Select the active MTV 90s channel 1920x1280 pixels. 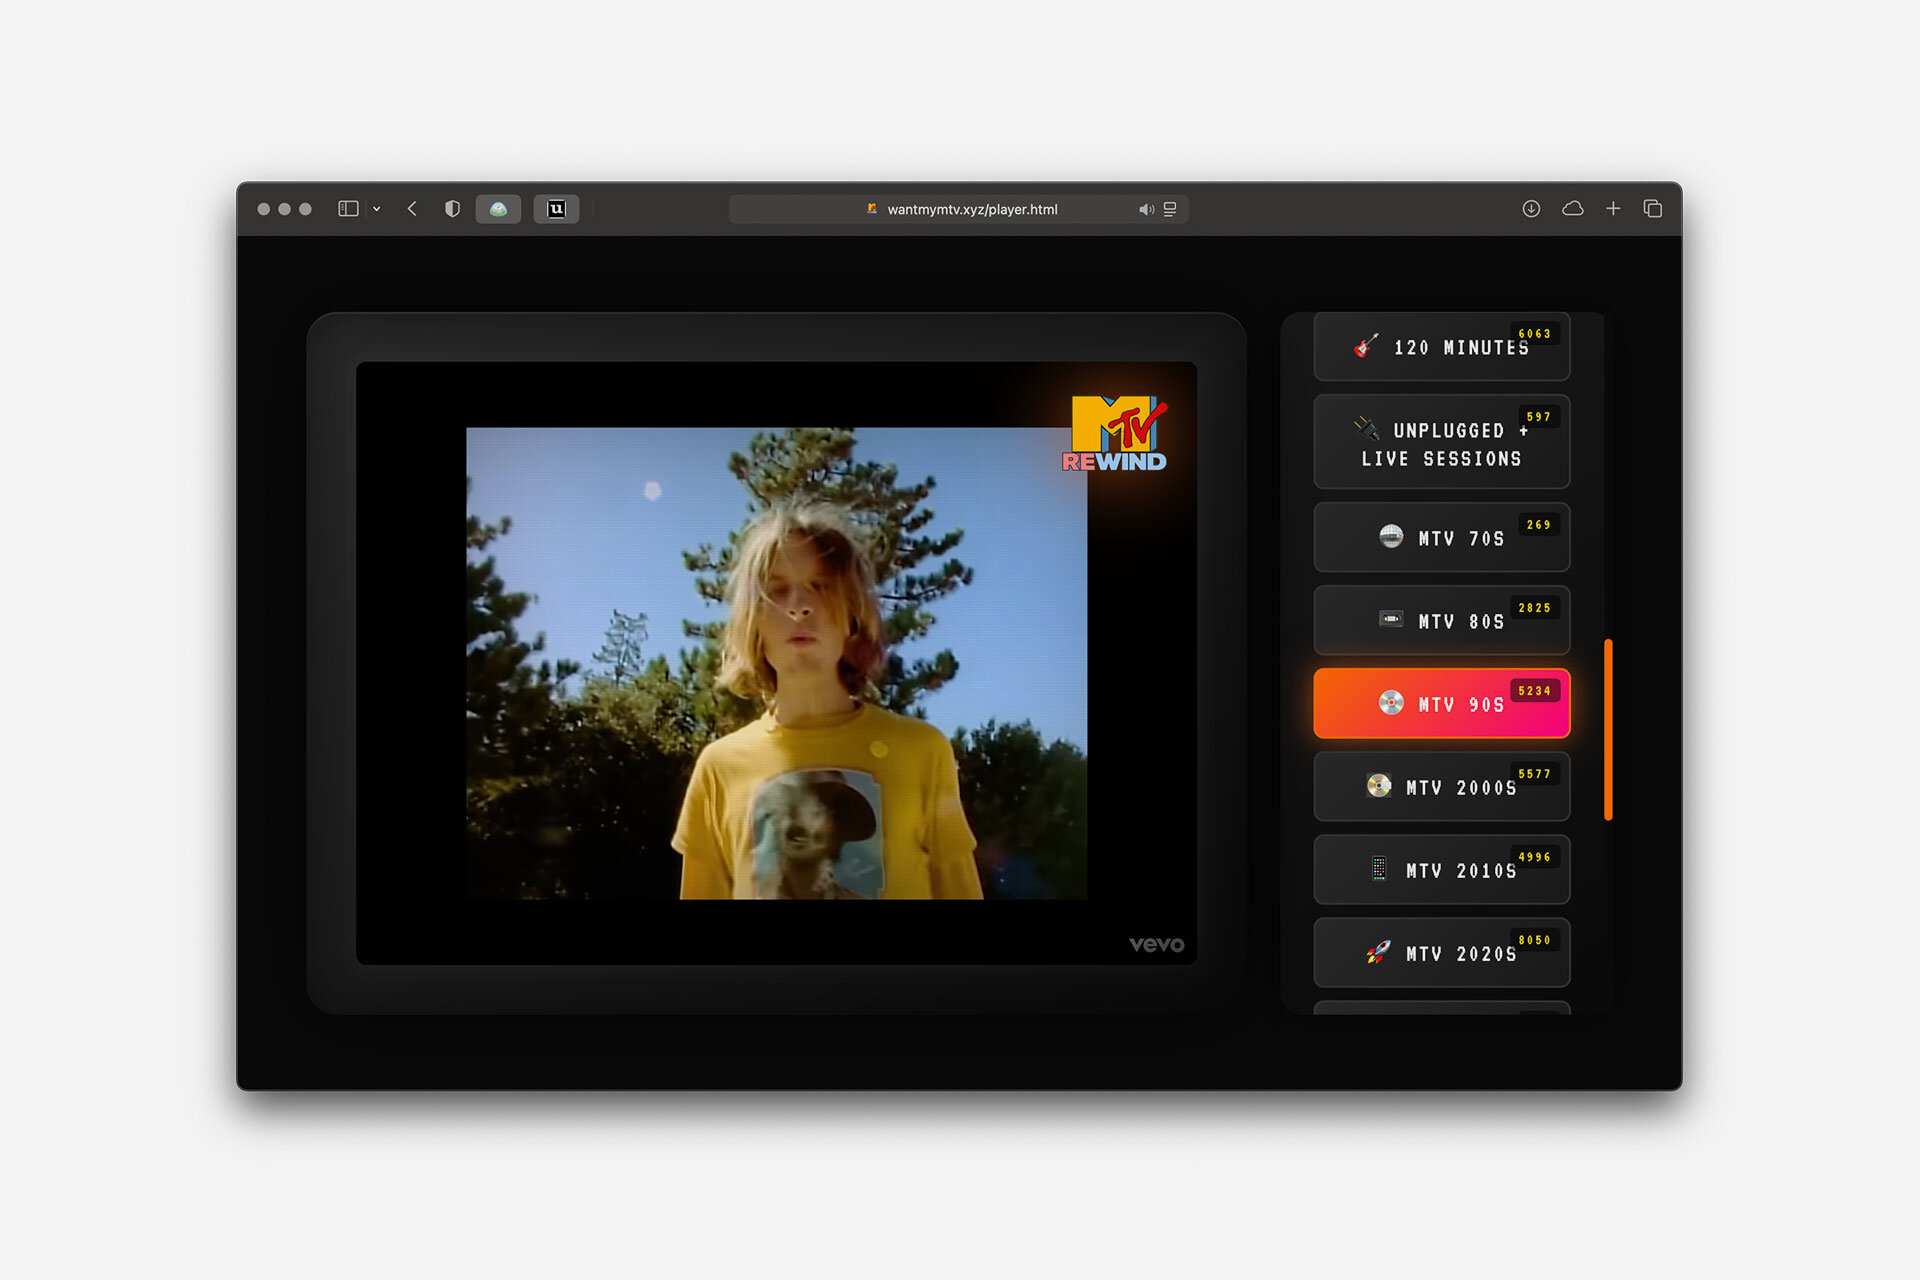point(1441,704)
